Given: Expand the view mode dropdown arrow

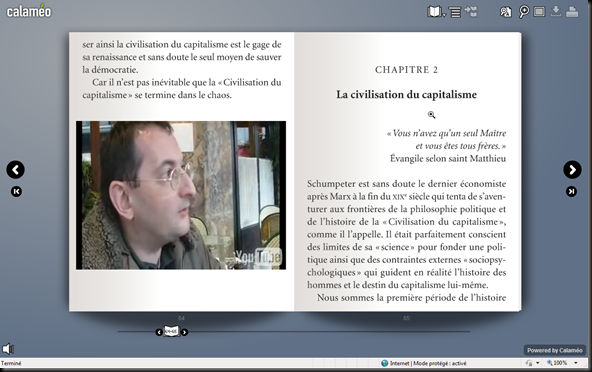Looking at the screenshot, I should (444, 15).
